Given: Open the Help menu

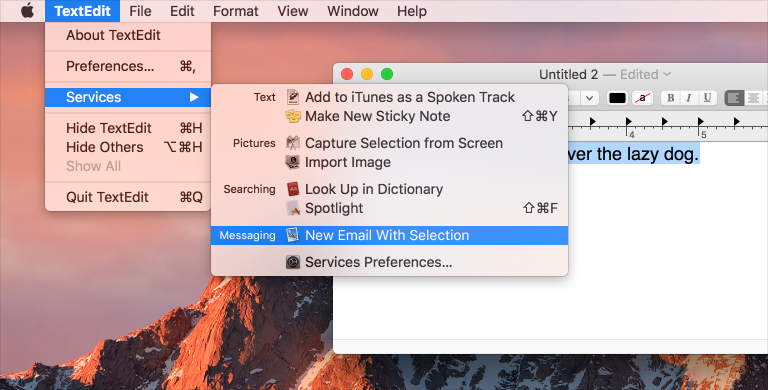Looking at the screenshot, I should point(412,11).
